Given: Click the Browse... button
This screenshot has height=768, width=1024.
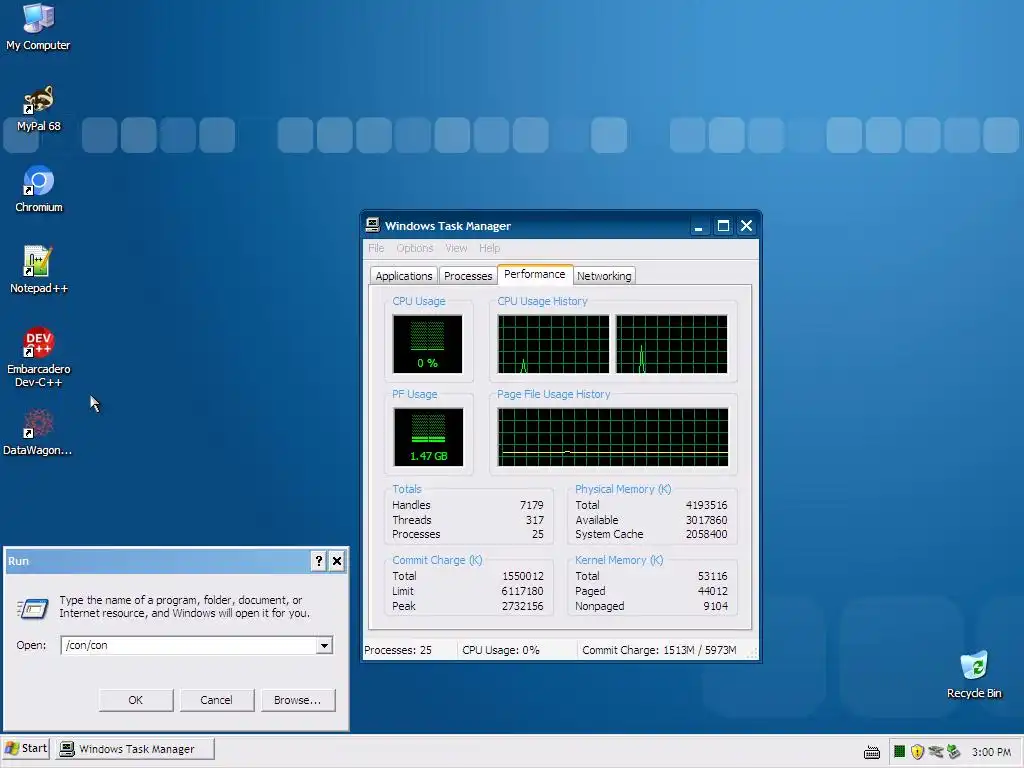Looking at the screenshot, I should coord(298,700).
